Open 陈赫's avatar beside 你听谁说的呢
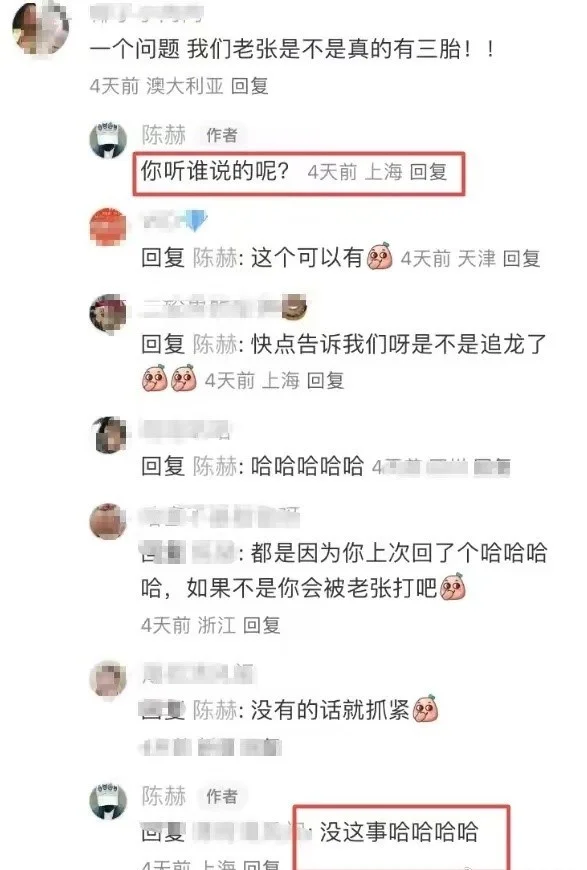This screenshot has width=587, height=870. pyautogui.click(x=108, y=139)
